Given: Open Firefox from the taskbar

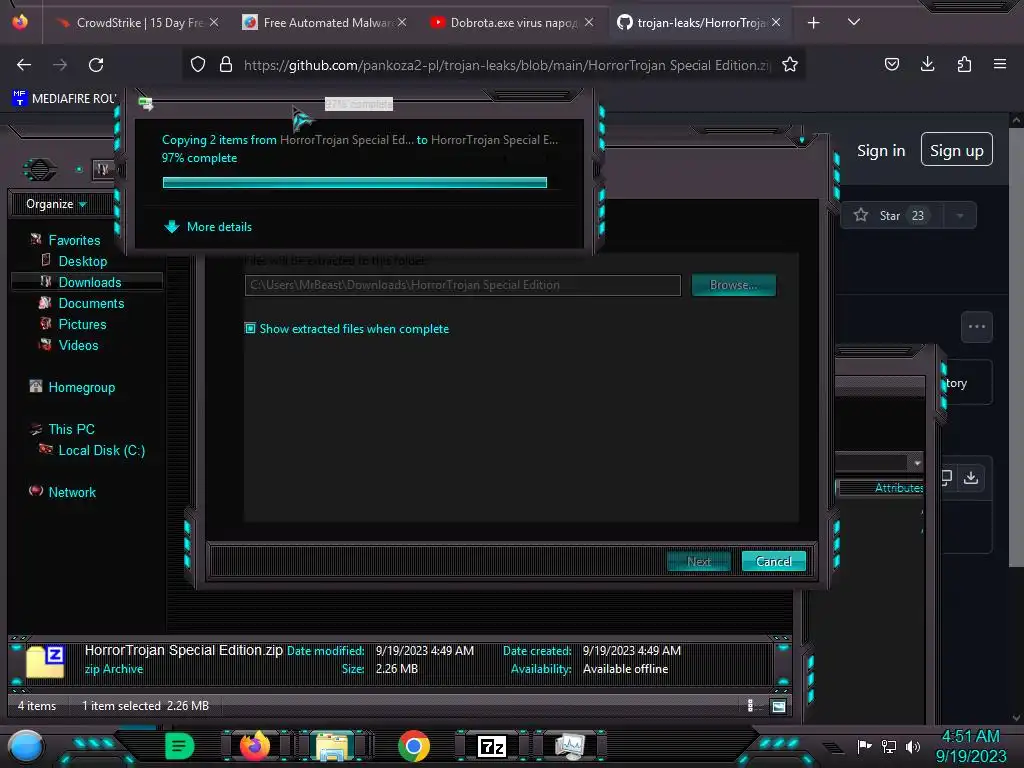Looking at the screenshot, I should point(255,746).
